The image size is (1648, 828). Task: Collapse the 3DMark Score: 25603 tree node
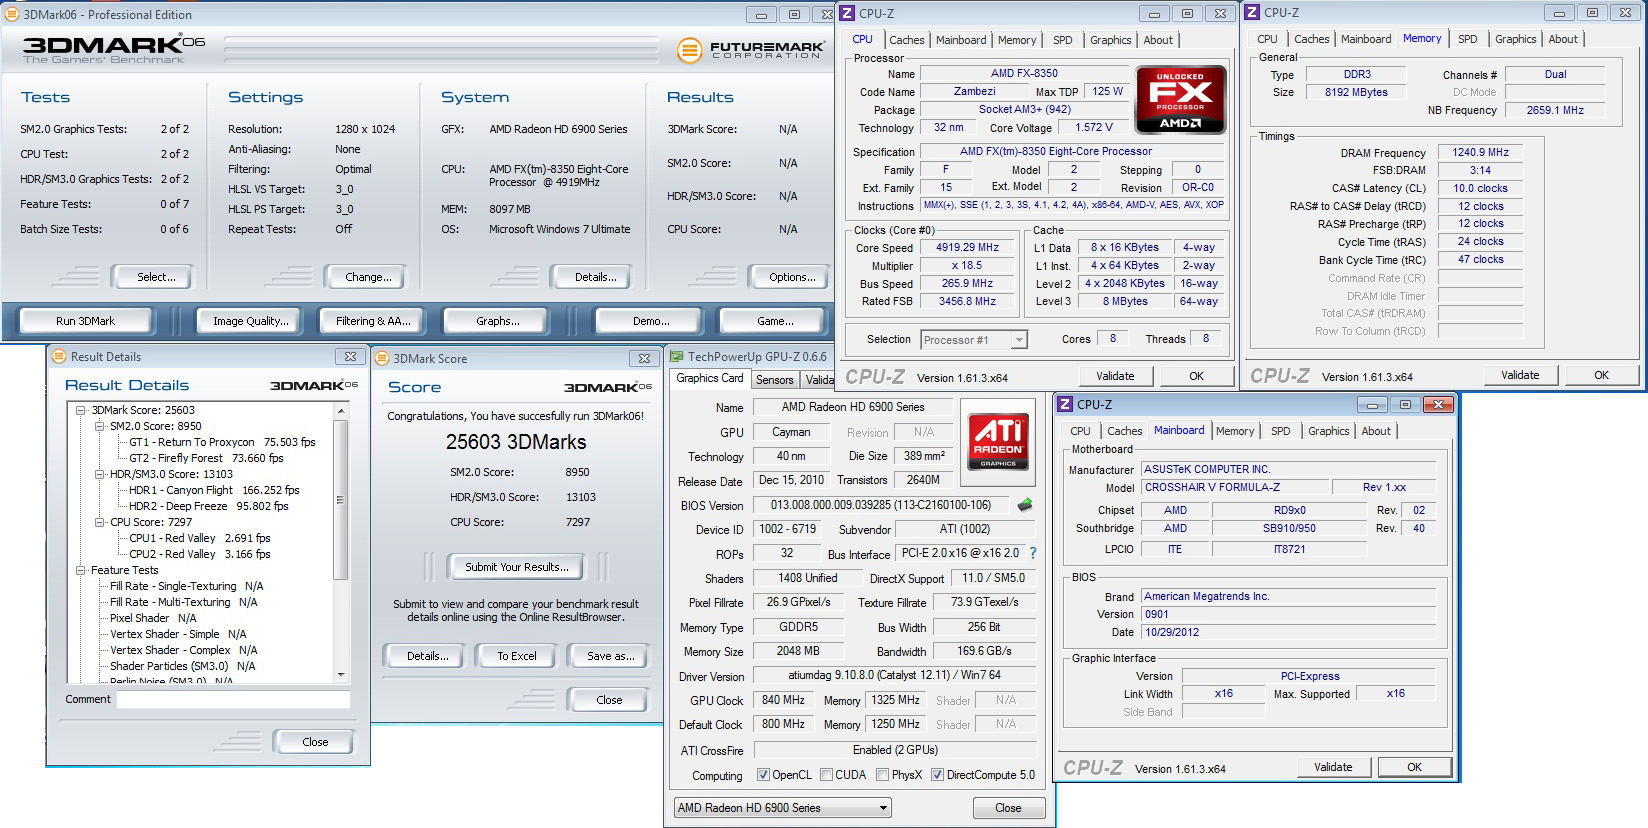[x=81, y=410]
